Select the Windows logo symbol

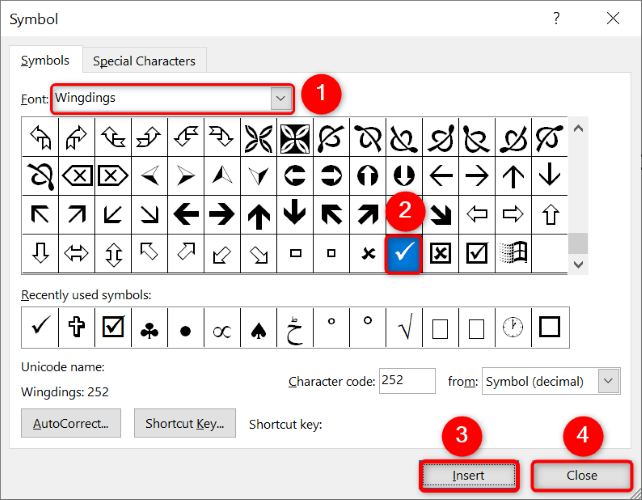point(513,253)
